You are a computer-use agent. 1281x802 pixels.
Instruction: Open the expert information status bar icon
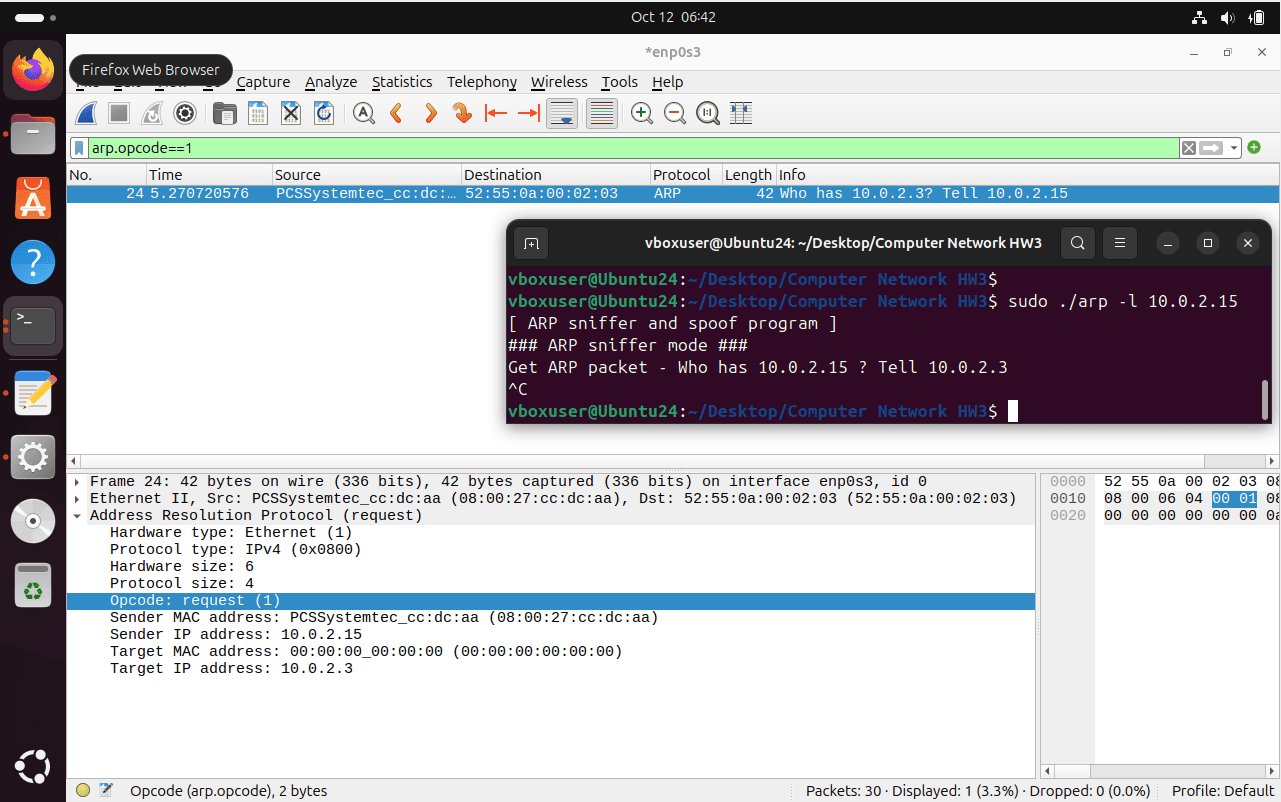click(83, 791)
